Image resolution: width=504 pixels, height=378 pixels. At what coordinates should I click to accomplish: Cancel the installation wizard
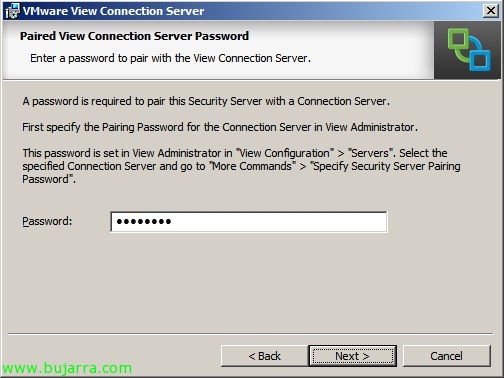tap(446, 356)
